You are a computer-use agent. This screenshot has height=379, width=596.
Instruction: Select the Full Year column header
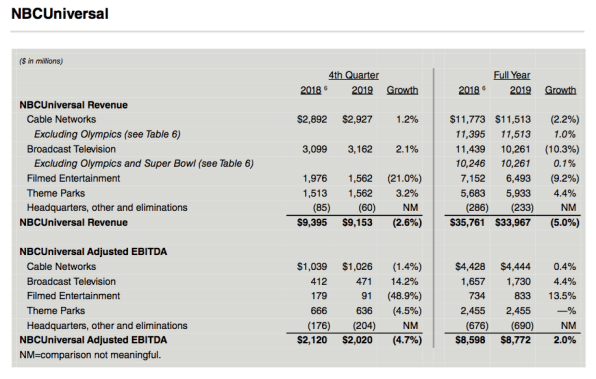pos(512,75)
